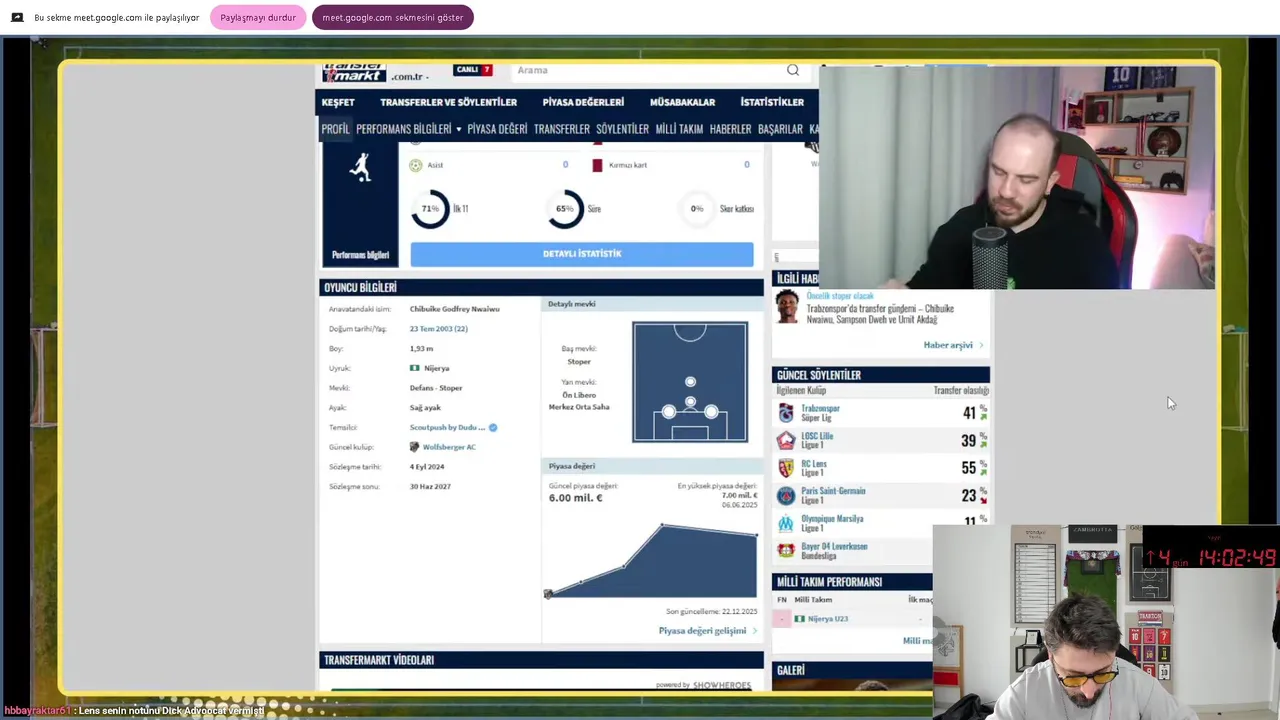Image resolution: width=1280 pixels, height=720 pixels.
Task: Open the Trabzonspor rumour link
Action: [x=820, y=408]
